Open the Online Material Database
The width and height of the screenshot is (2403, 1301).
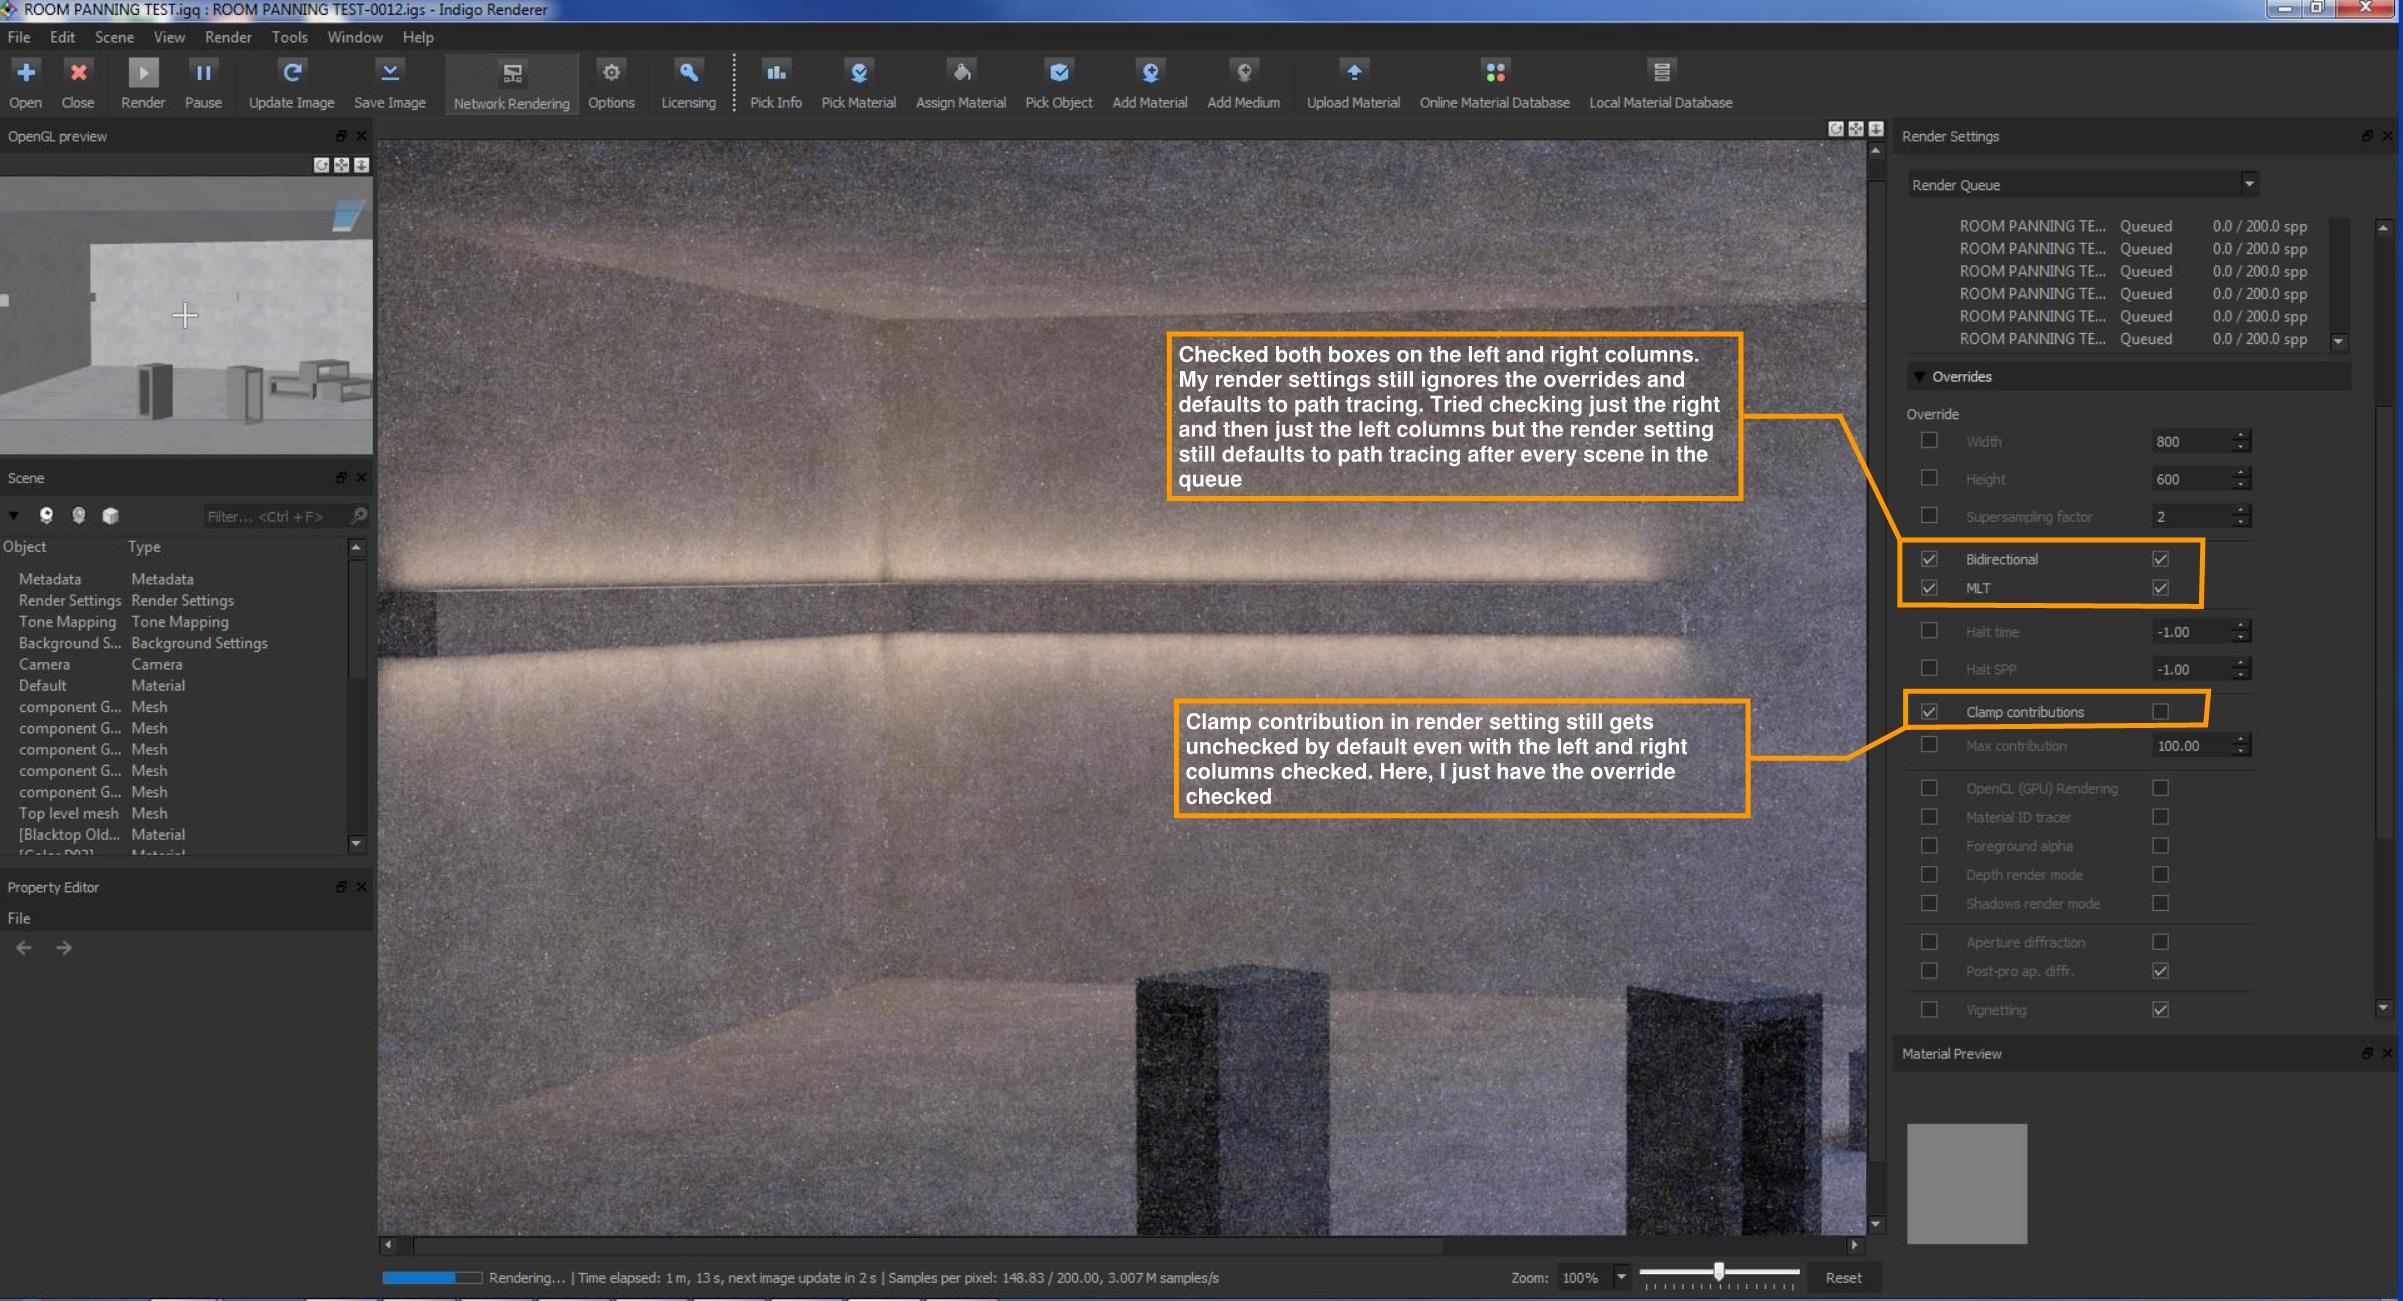(1494, 73)
